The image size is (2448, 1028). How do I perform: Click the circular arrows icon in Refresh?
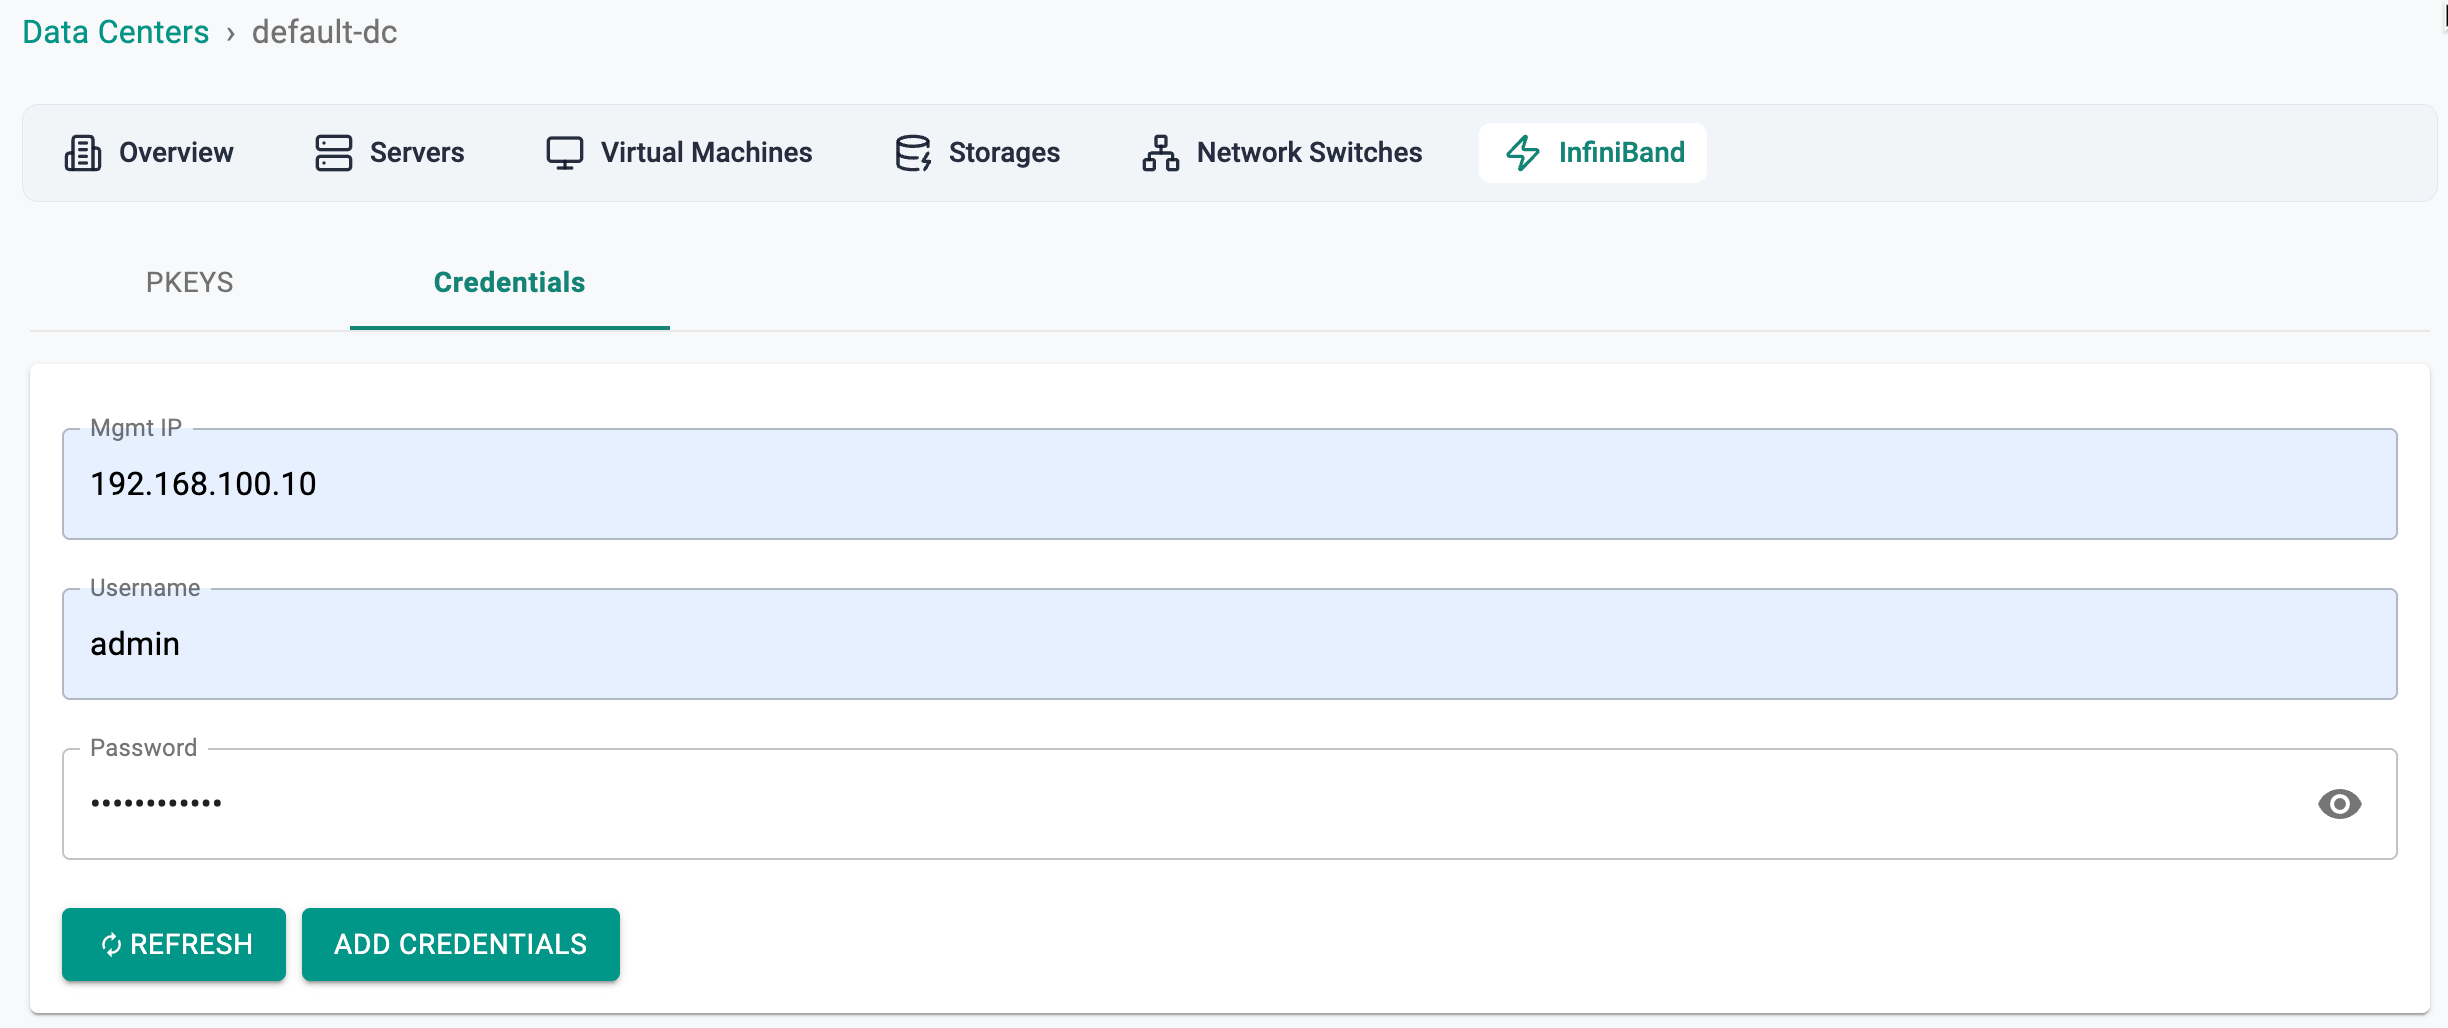111,945
